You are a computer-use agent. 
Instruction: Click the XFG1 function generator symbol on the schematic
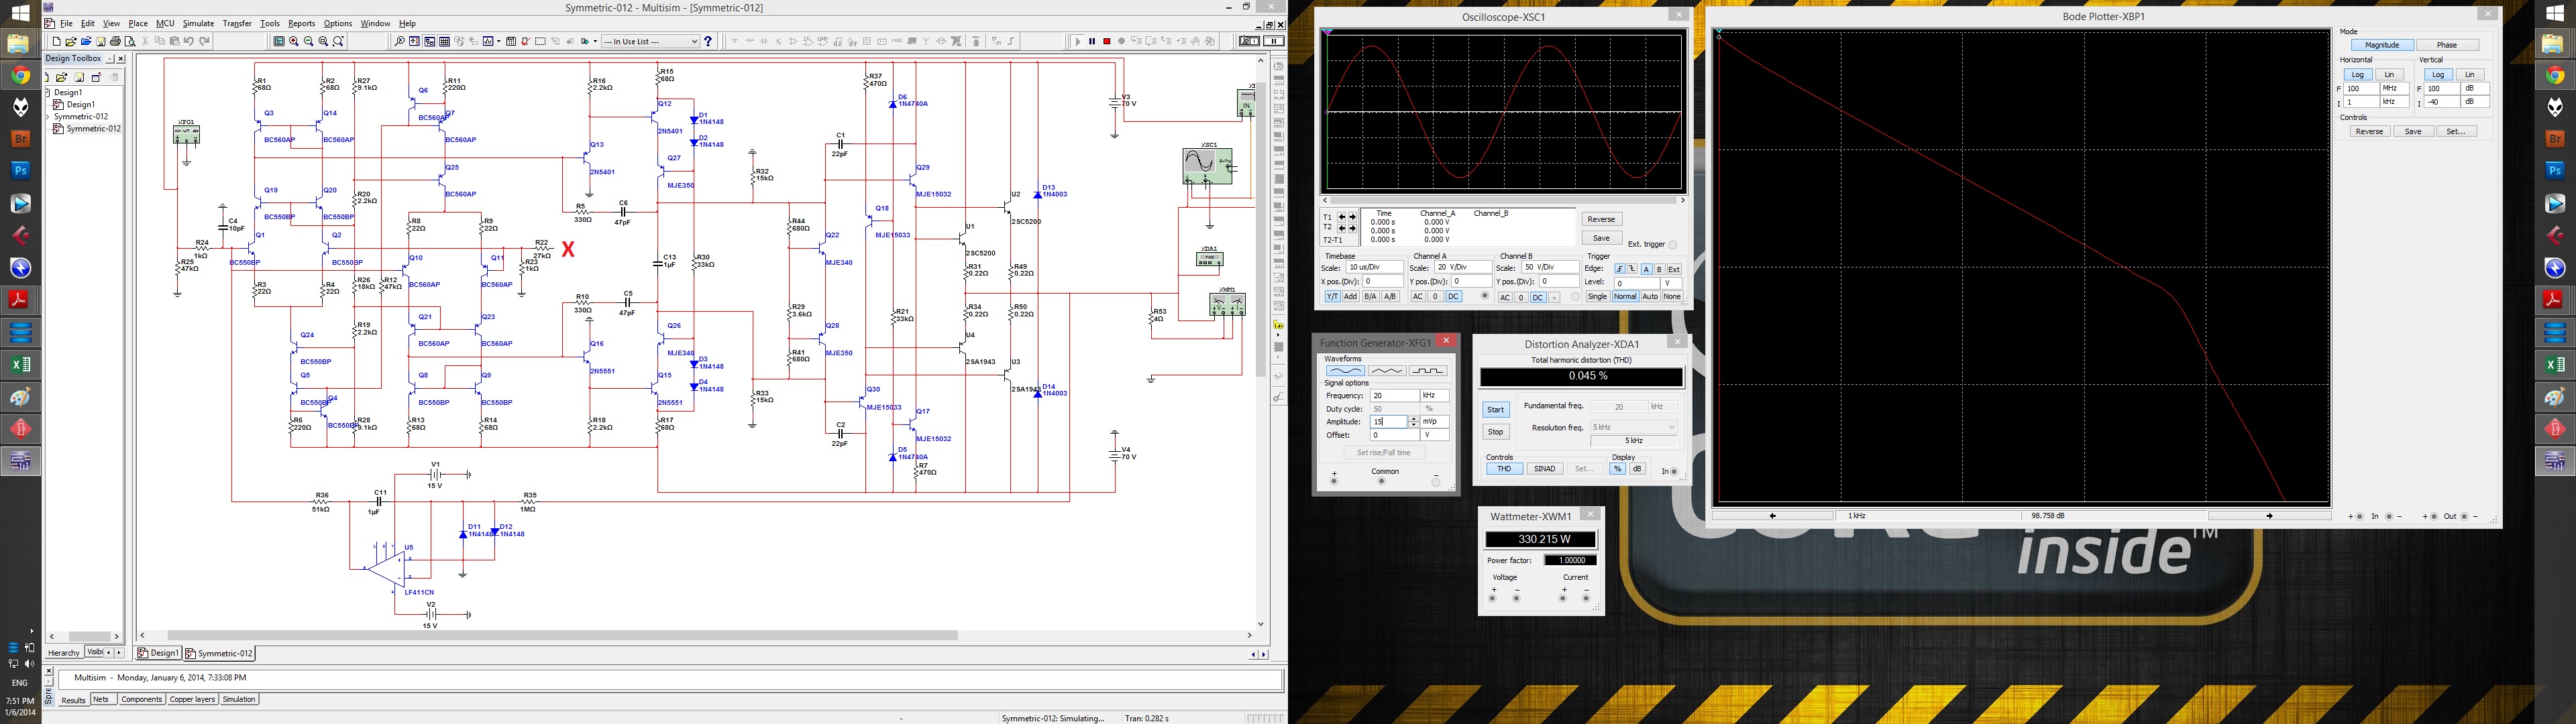click(186, 134)
